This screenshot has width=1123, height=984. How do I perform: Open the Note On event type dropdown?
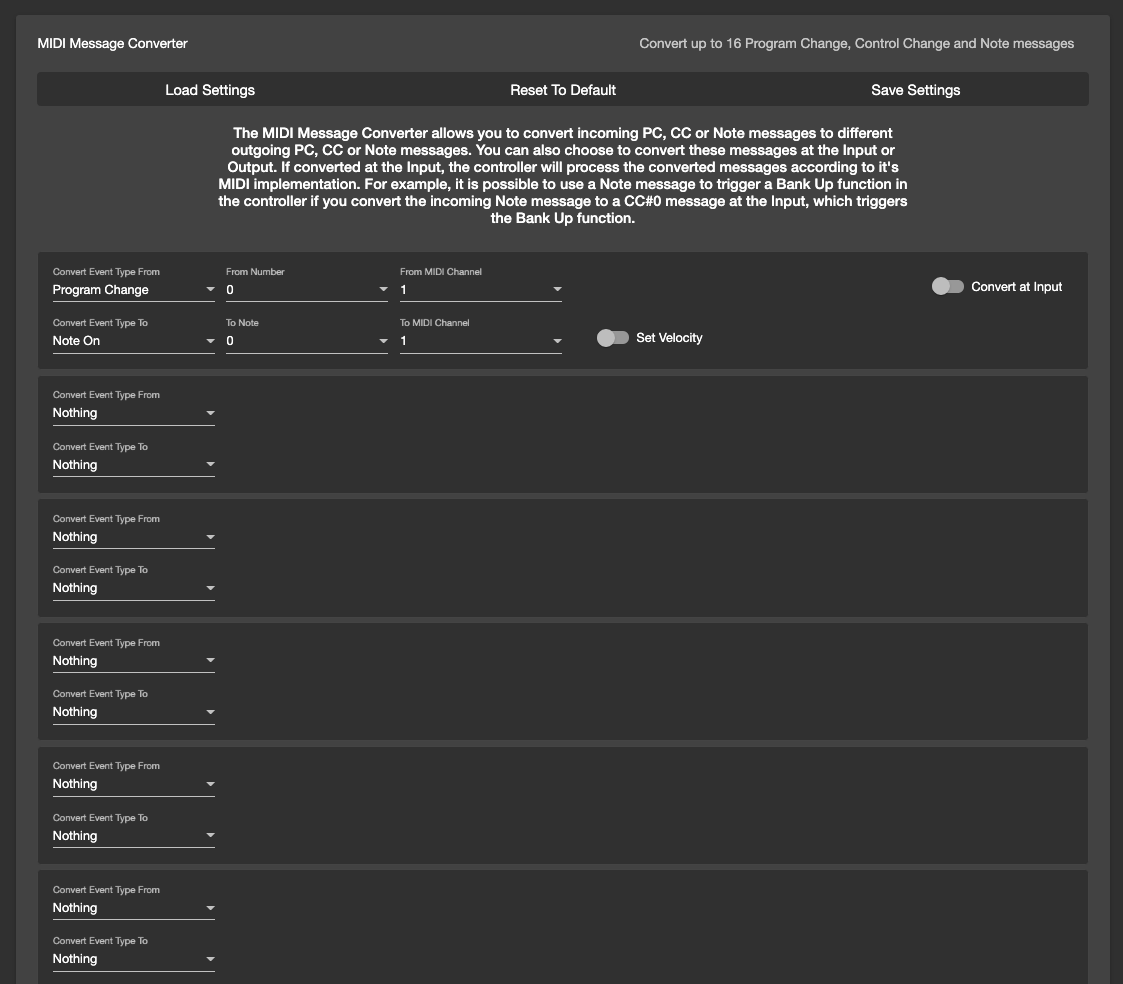pyautogui.click(x=133, y=341)
